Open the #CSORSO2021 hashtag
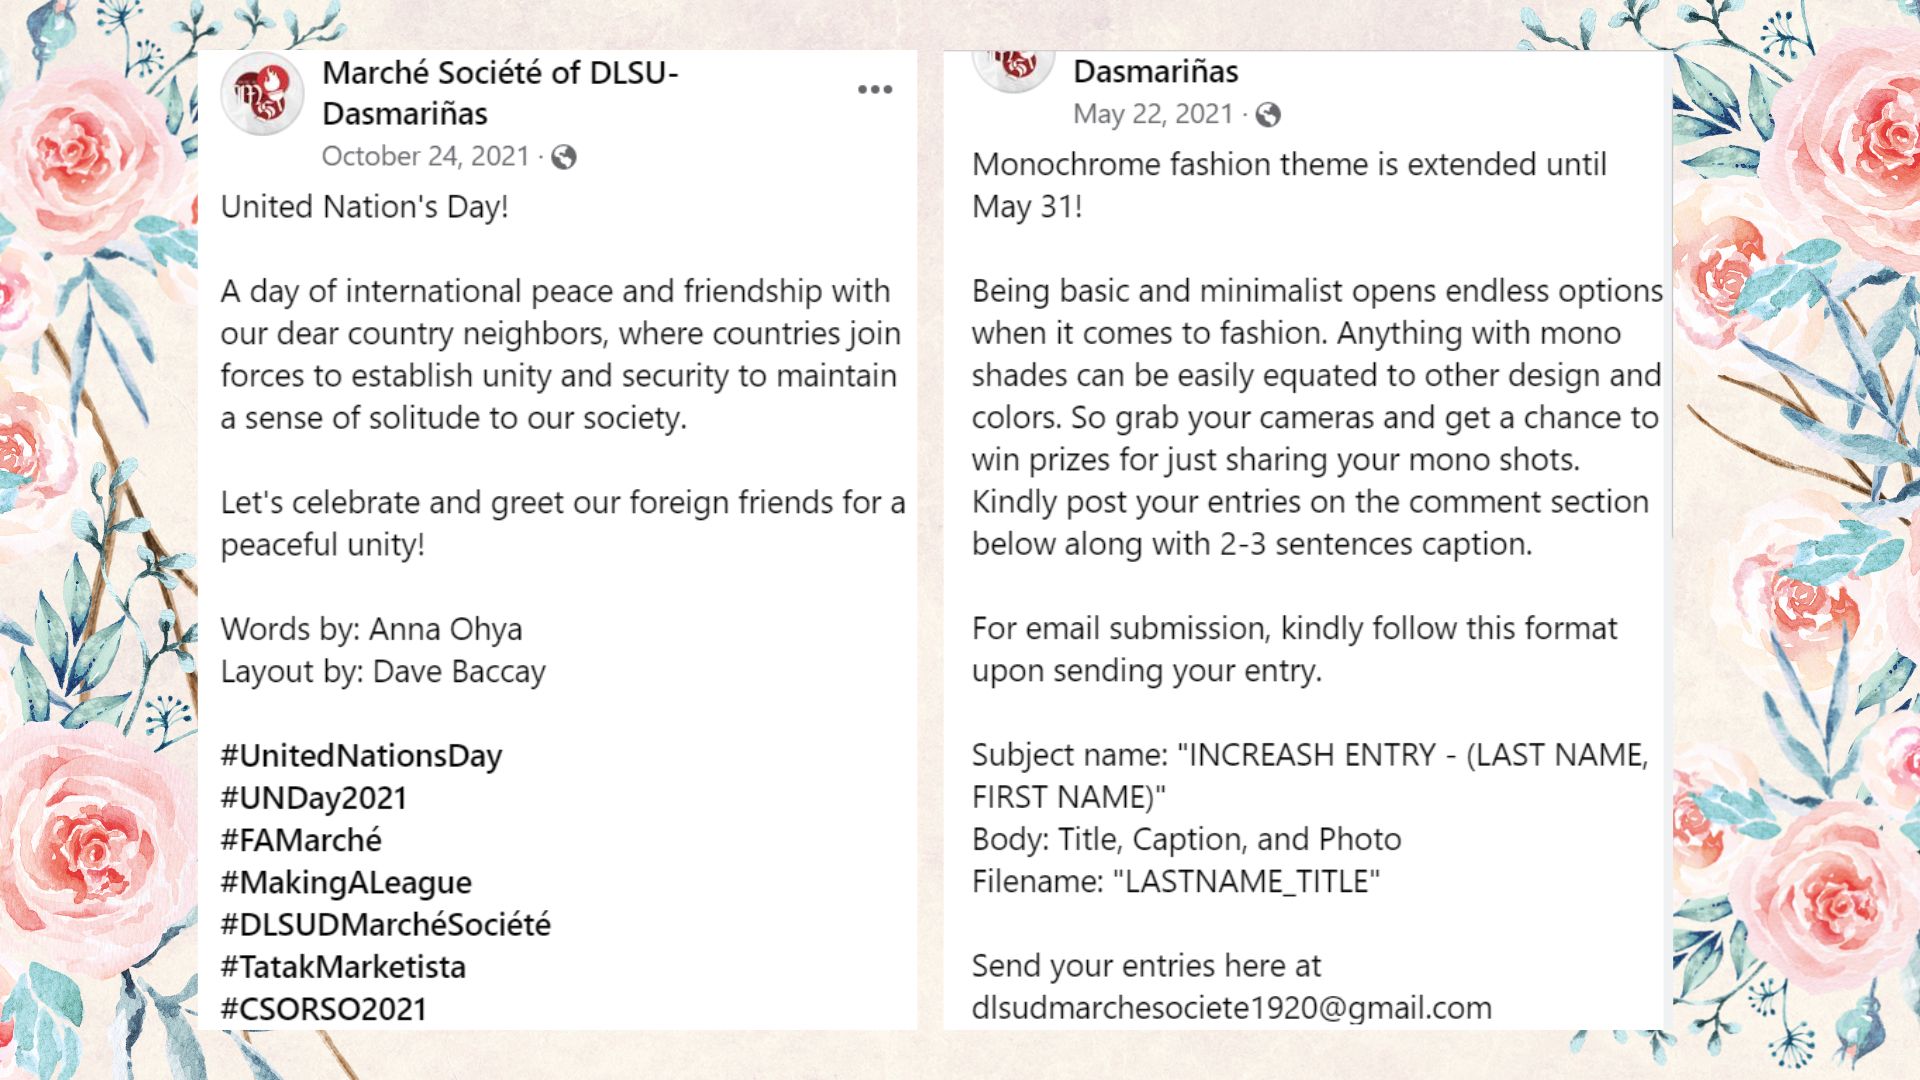 [324, 1009]
